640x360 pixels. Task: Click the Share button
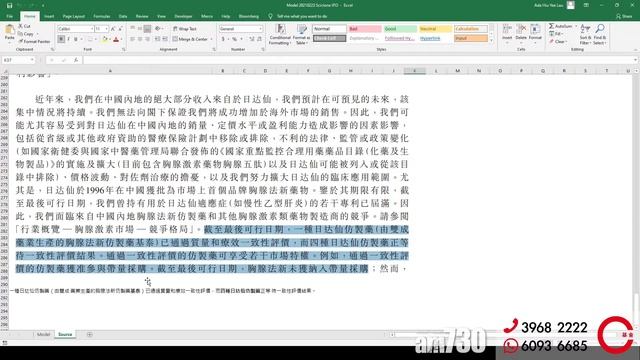click(624, 16)
